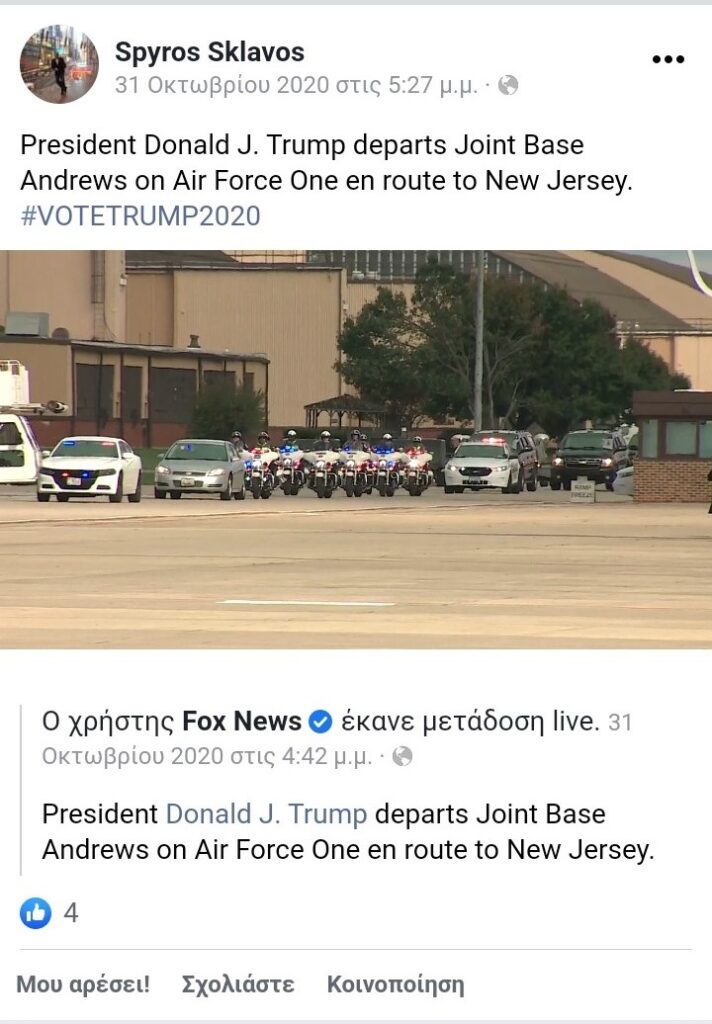
Task: Click Fox News verified badge
Action: click(x=320, y=722)
